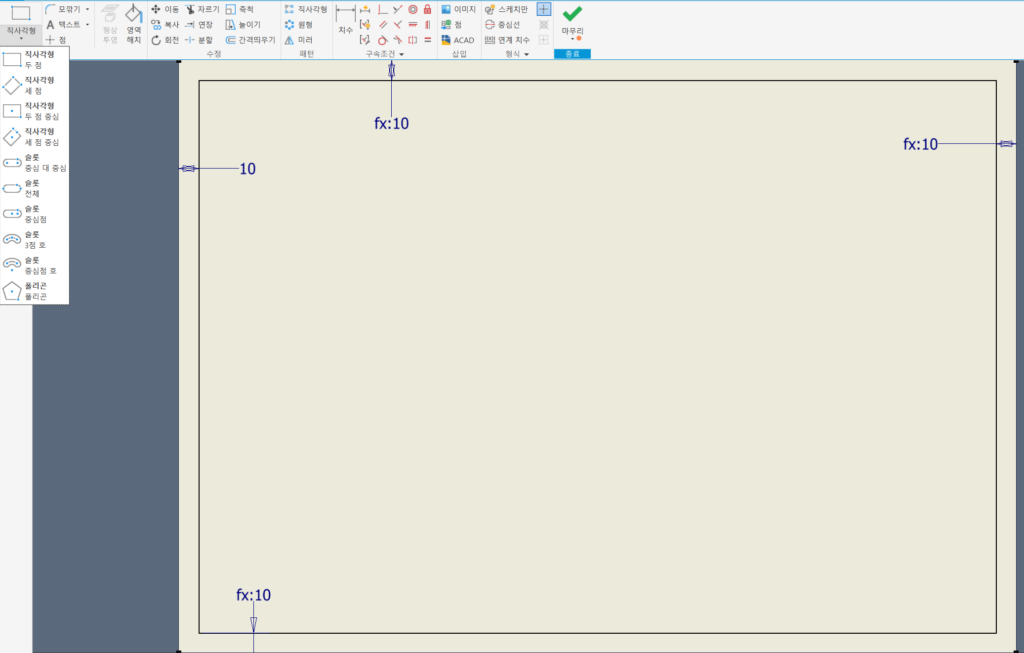Expand the 형식 panel dropdown
The image size is (1024, 653).
tap(526, 54)
